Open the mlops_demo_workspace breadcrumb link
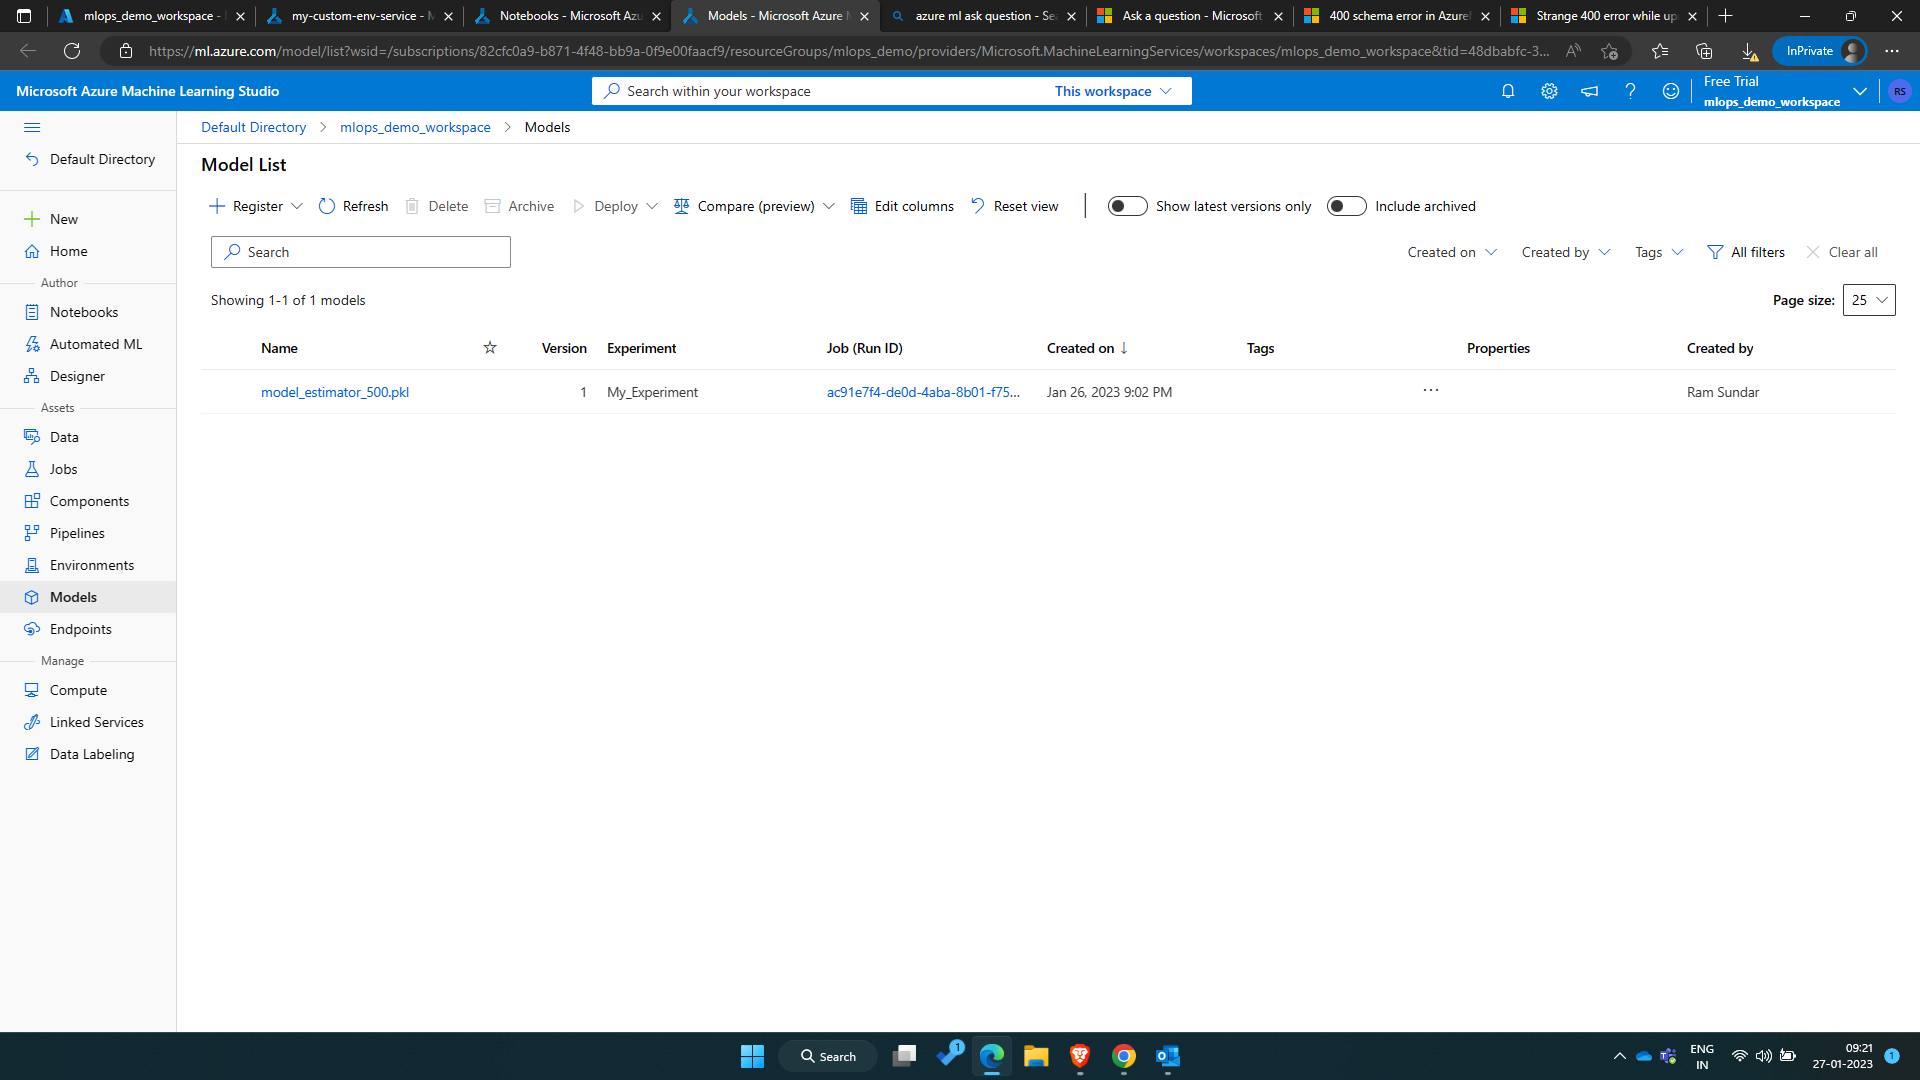Image resolution: width=1920 pixels, height=1080 pixels. coord(415,127)
